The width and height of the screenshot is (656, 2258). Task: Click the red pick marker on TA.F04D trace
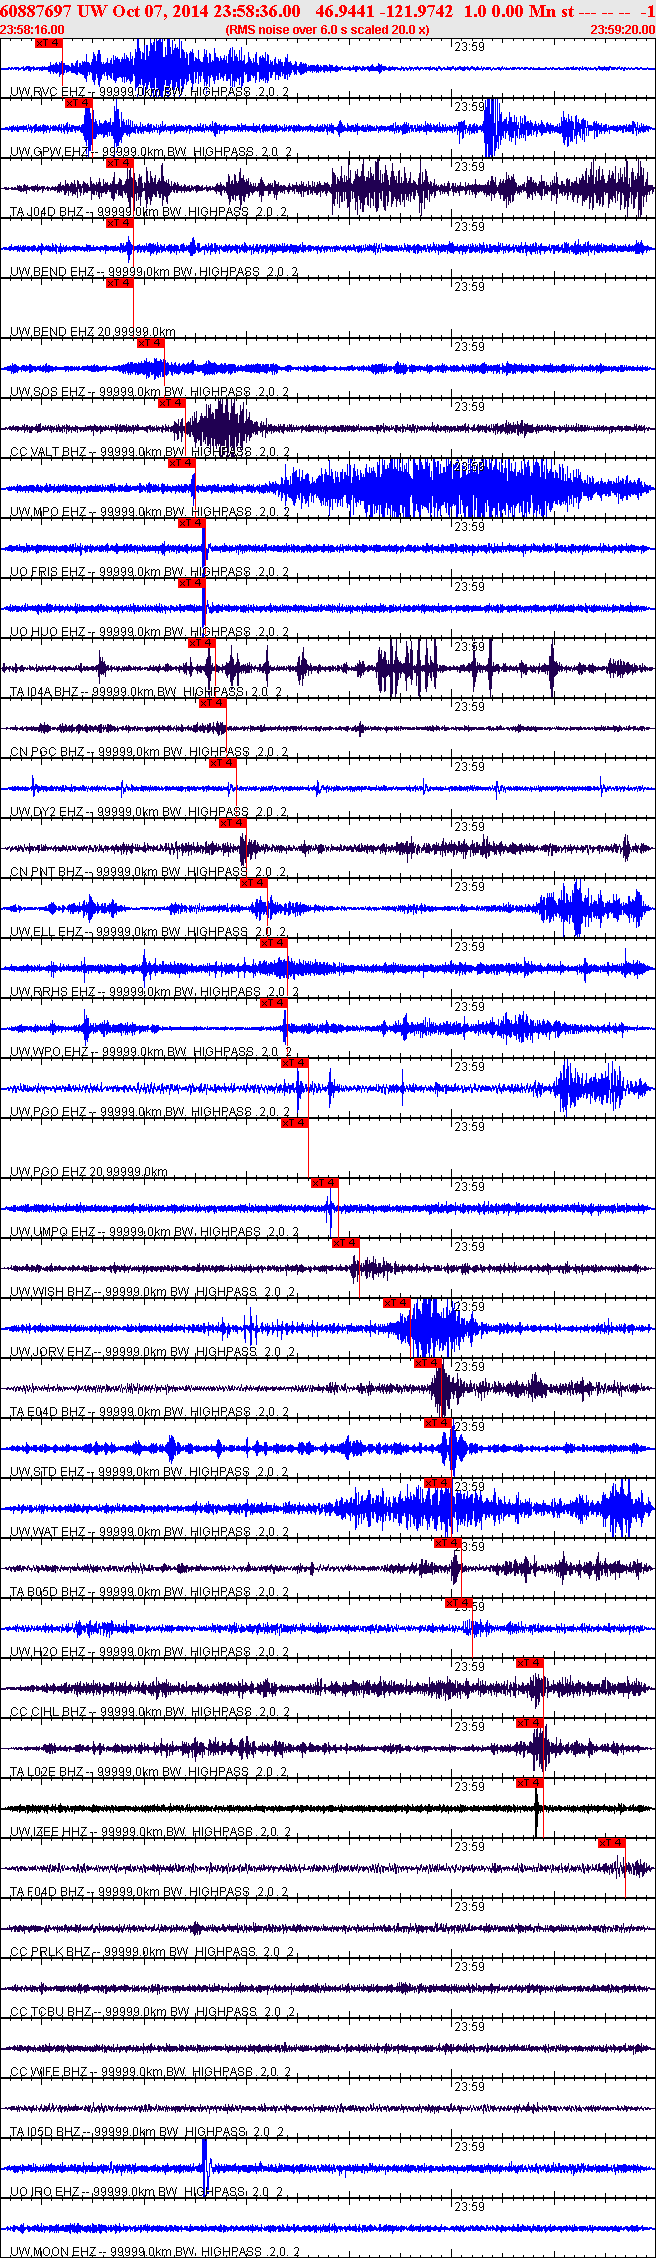(x=612, y=1843)
